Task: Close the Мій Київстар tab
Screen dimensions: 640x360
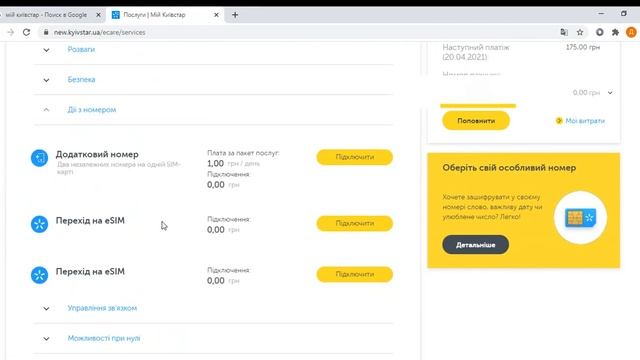Action: click(x=216, y=15)
